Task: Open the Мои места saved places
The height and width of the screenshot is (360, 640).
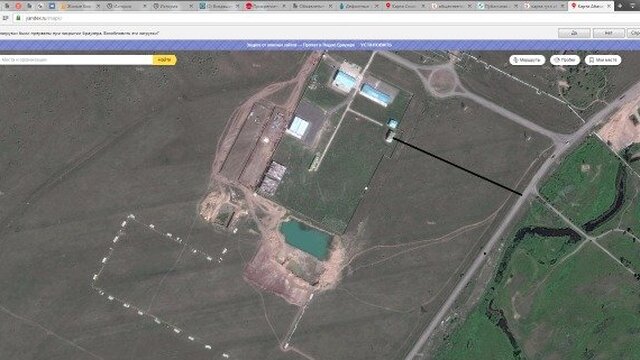Action: tap(603, 60)
